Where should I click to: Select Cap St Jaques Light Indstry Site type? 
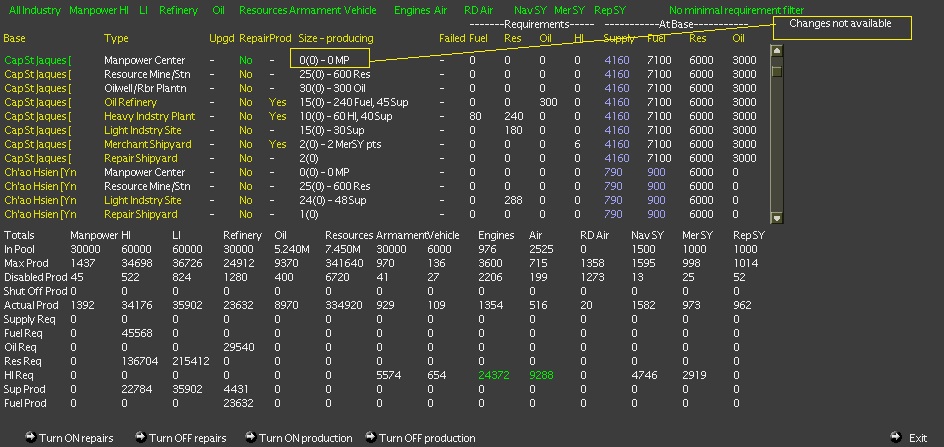(143, 130)
